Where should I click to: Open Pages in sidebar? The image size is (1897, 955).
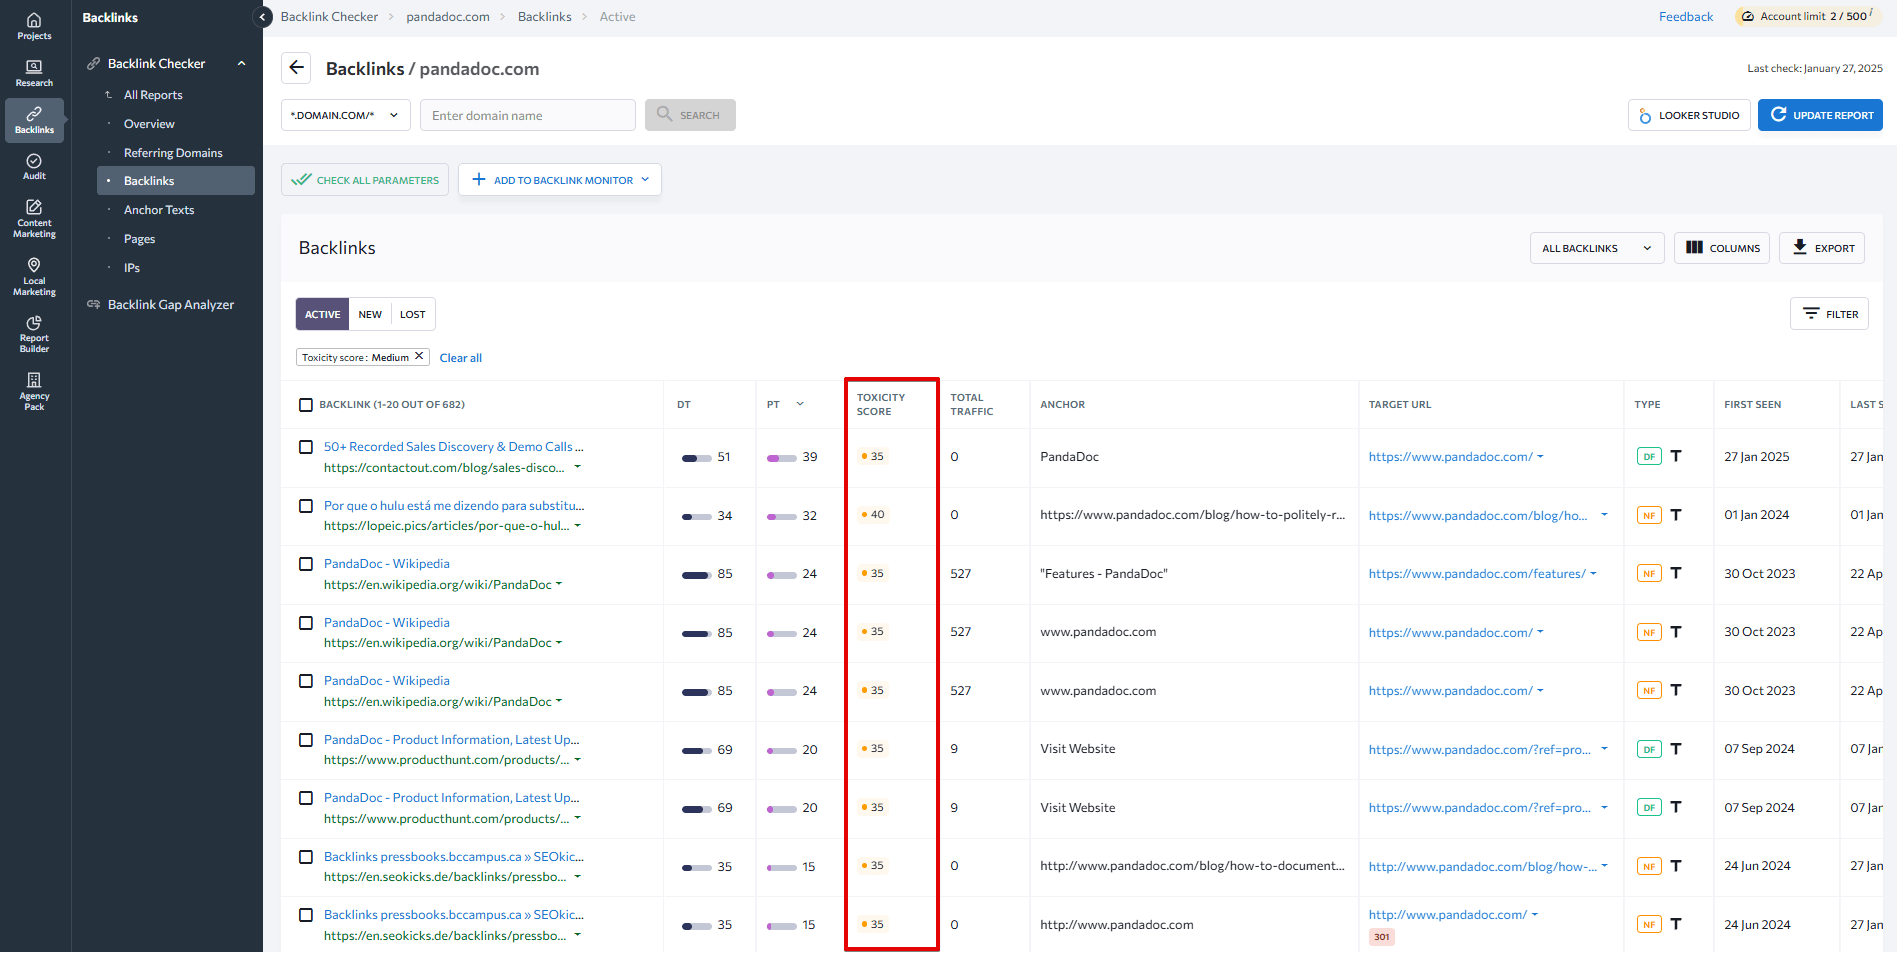[139, 239]
